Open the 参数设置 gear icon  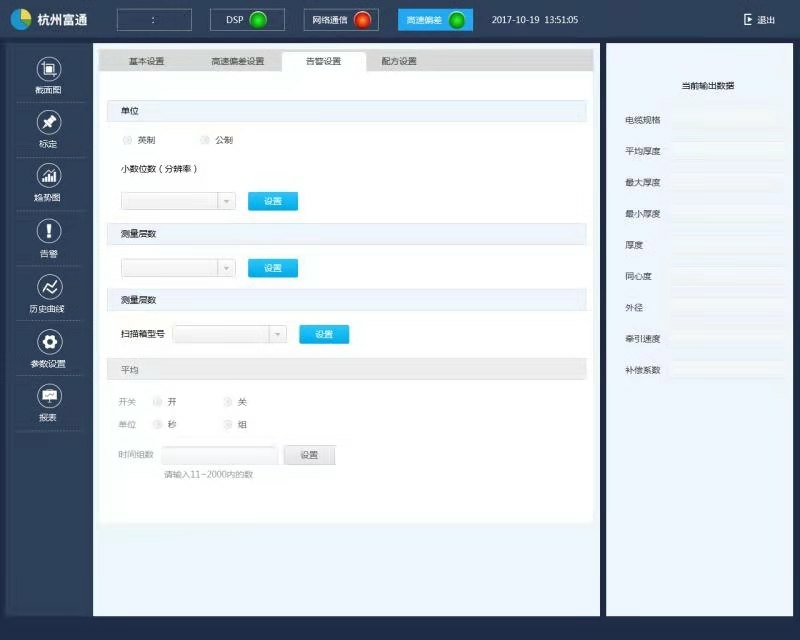coord(49,341)
